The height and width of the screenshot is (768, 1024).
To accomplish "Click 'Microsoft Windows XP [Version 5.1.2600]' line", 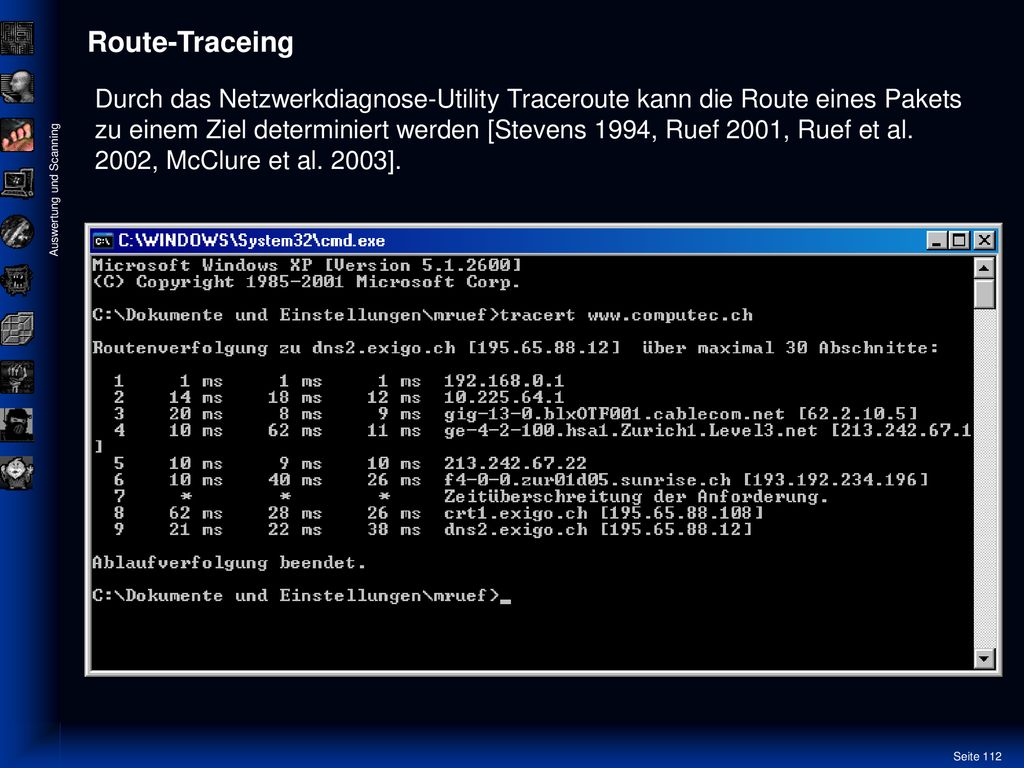I will tap(307, 265).
